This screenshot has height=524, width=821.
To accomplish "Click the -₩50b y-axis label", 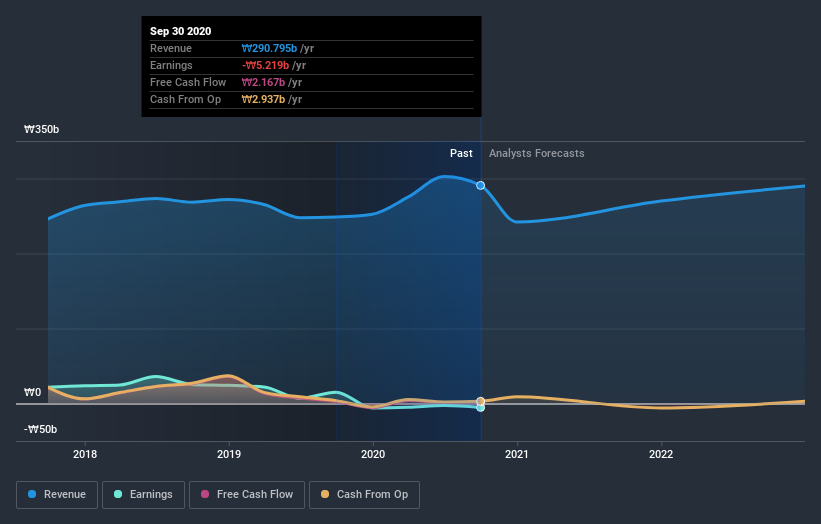I will [40, 429].
